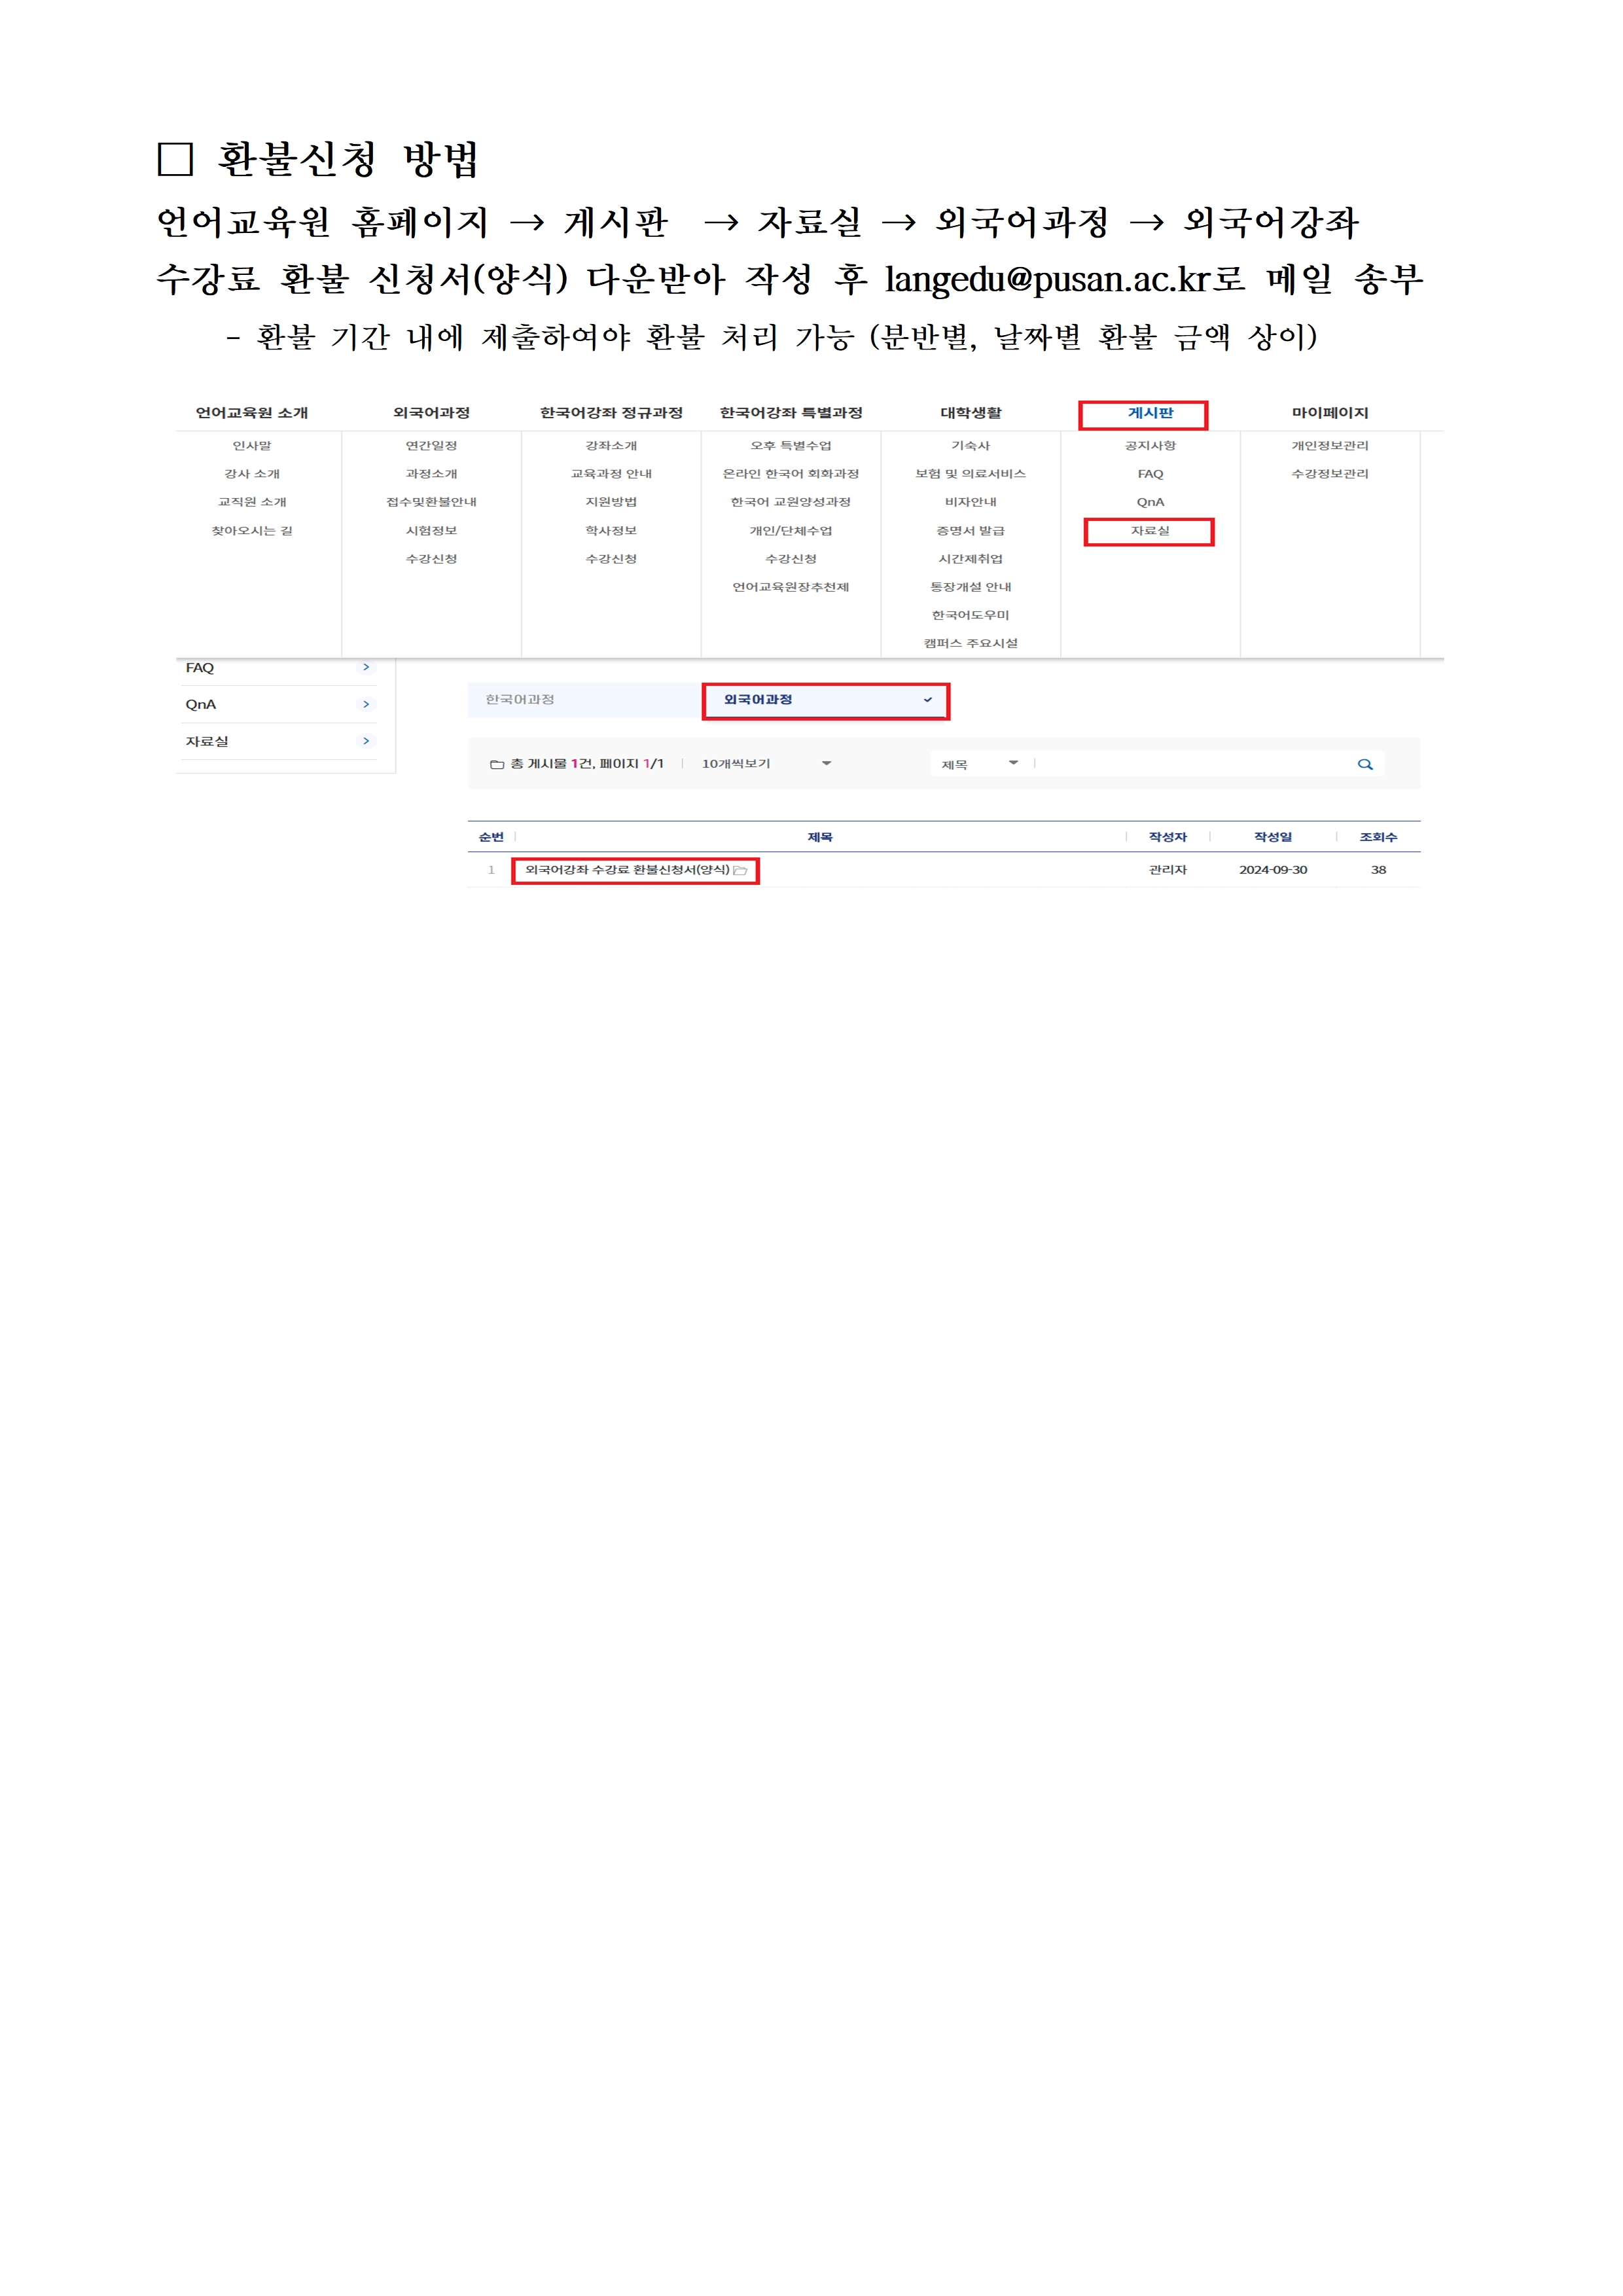Select the 한국어과정 tab
Screen dimensions: 1623x2296
coord(520,699)
